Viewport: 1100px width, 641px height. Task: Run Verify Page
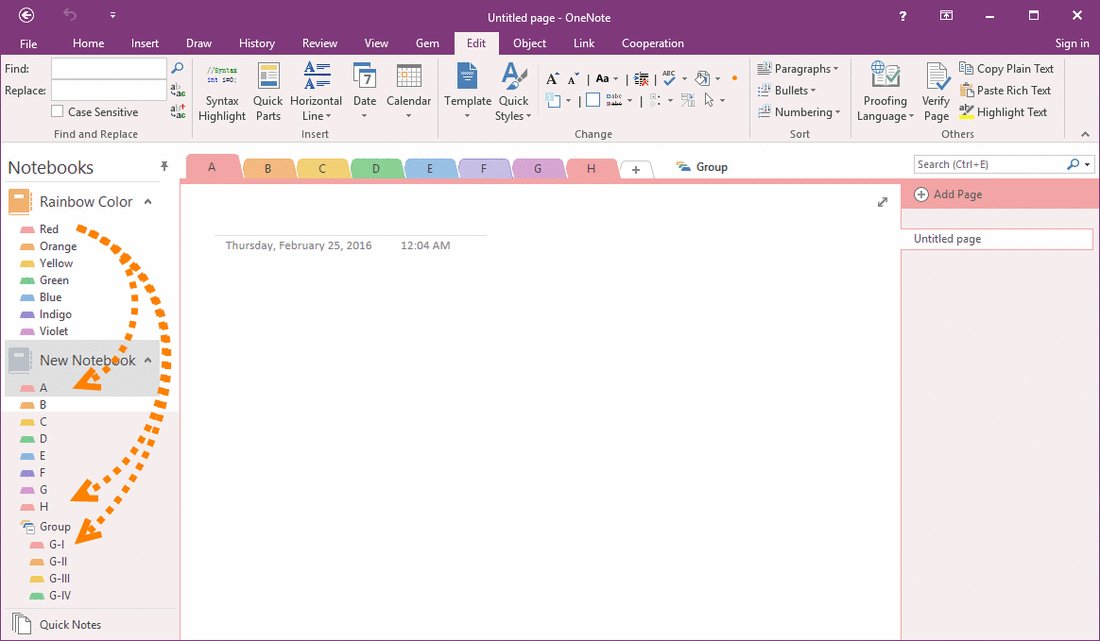936,93
